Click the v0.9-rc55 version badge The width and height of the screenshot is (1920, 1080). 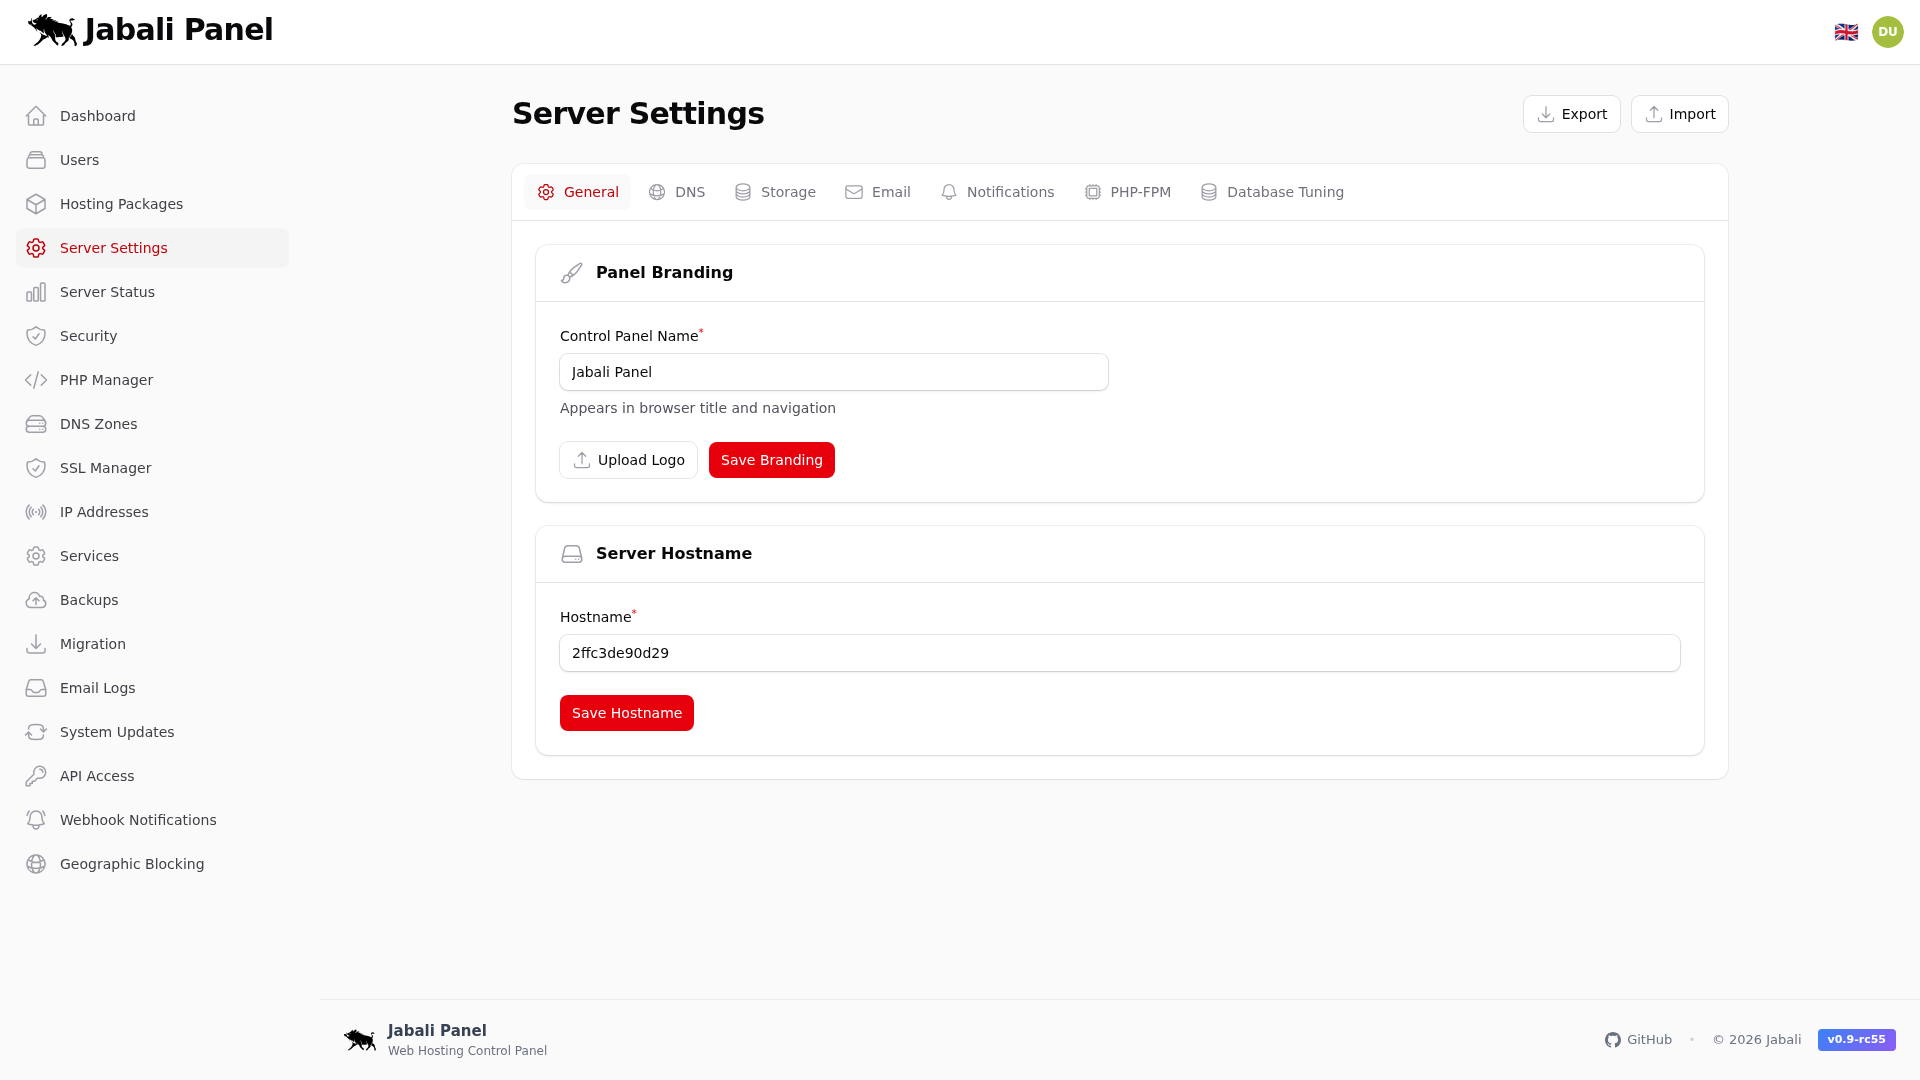(1856, 1040)
